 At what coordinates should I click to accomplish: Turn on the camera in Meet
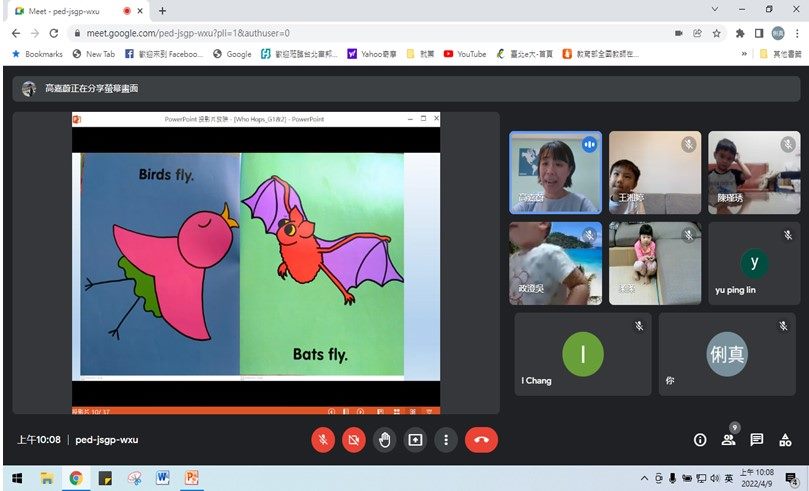pos(353,440)
